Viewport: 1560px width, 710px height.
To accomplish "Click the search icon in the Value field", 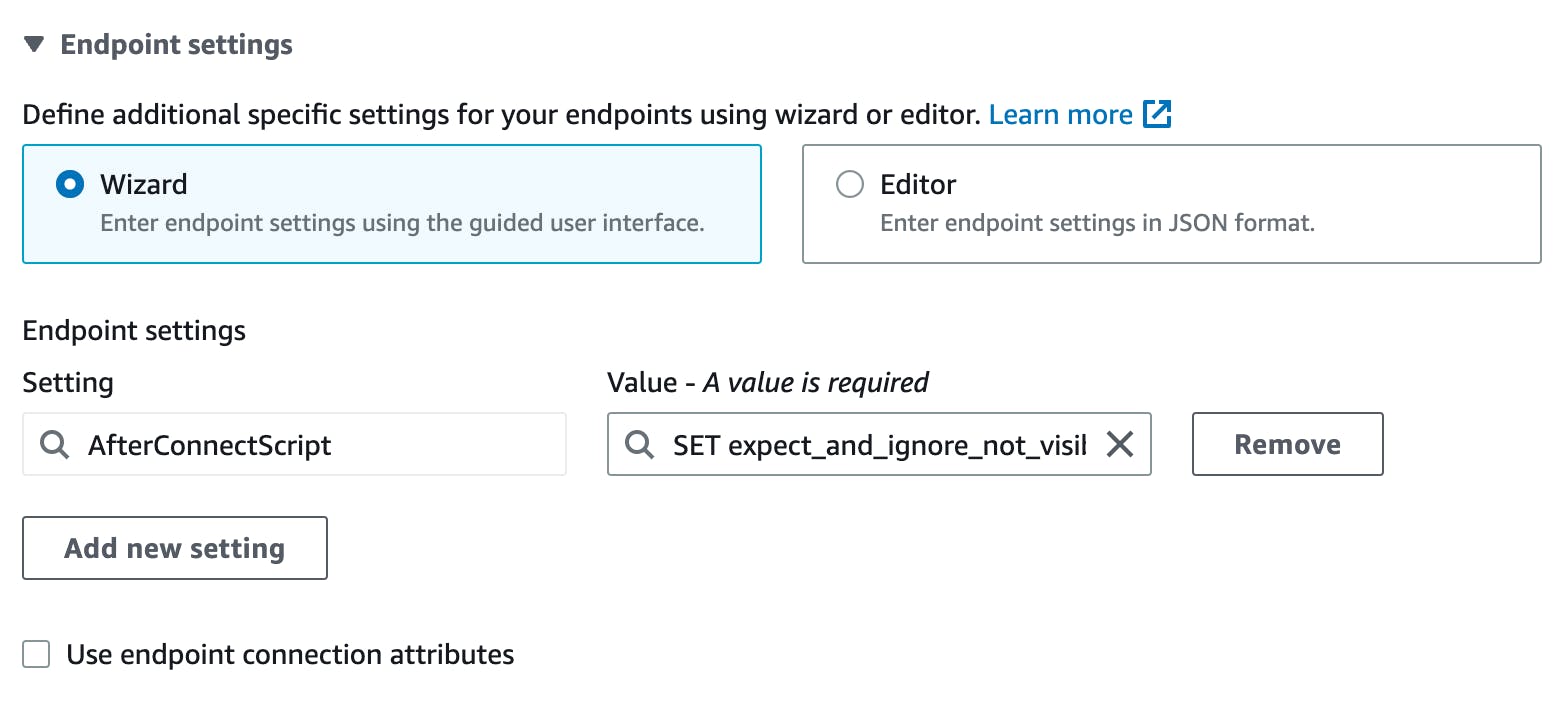I will pos(638,444).
